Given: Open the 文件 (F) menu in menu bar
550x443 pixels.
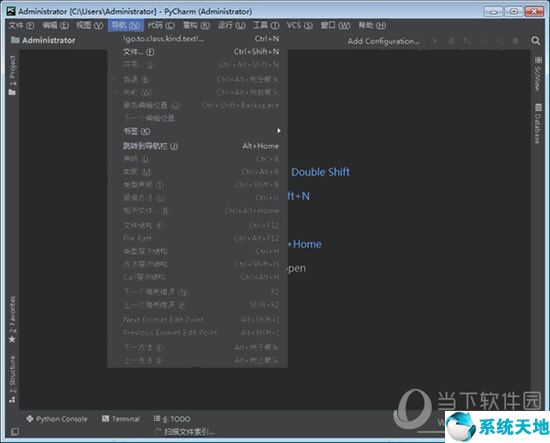Looking at the screenshot, I should (x=21, y=25).
